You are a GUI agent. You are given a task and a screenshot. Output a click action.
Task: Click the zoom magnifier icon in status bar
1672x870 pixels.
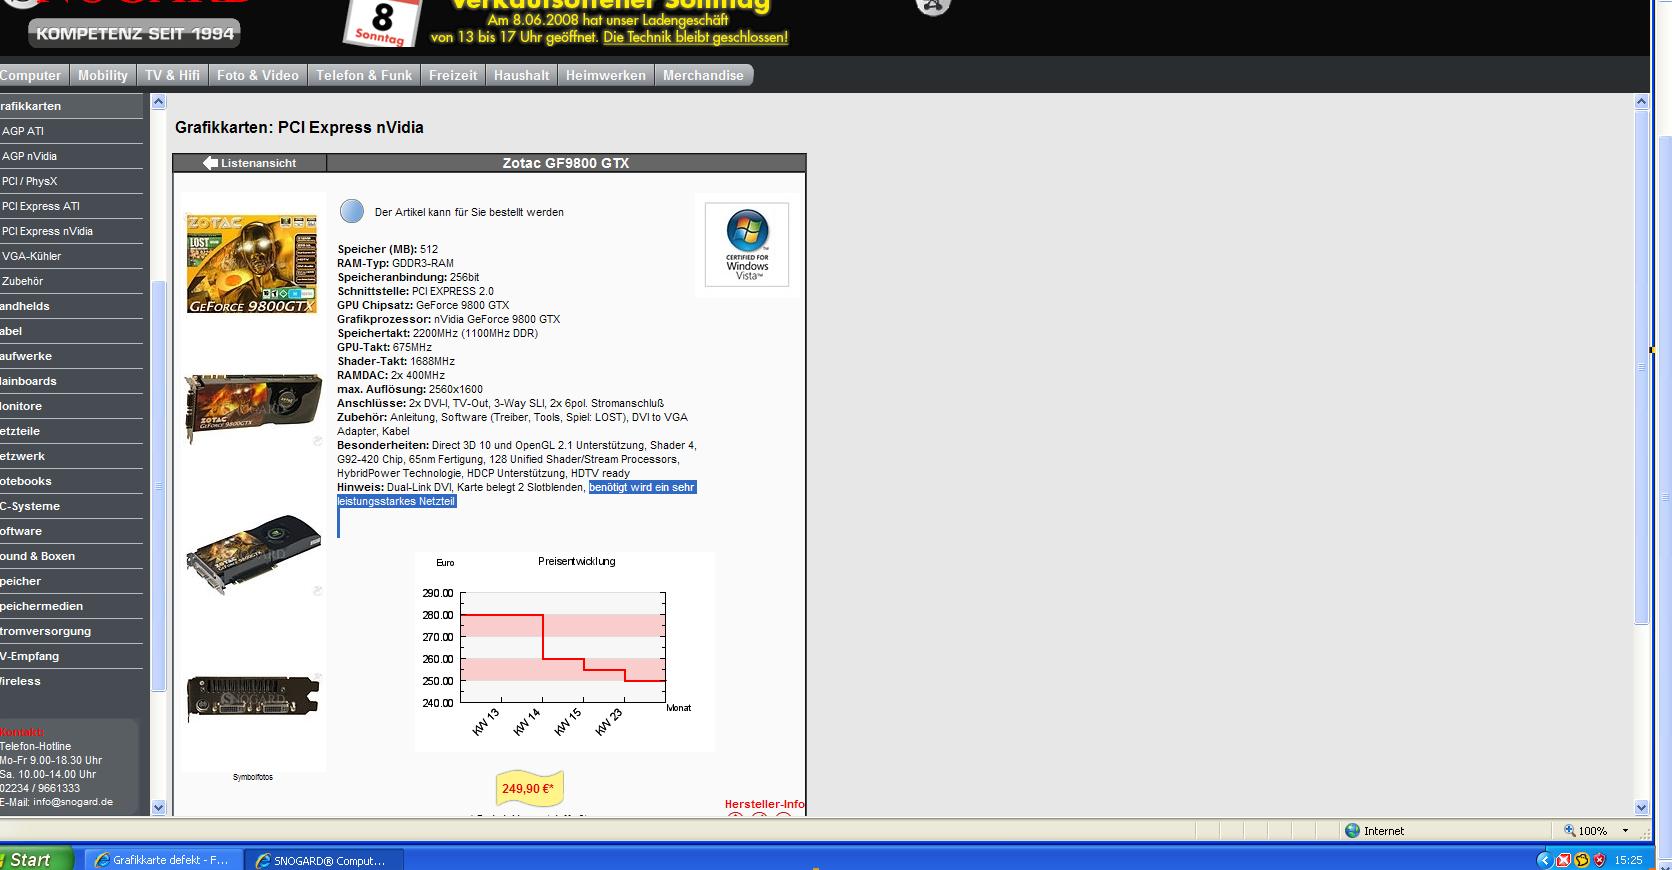tap(1570, 831)
